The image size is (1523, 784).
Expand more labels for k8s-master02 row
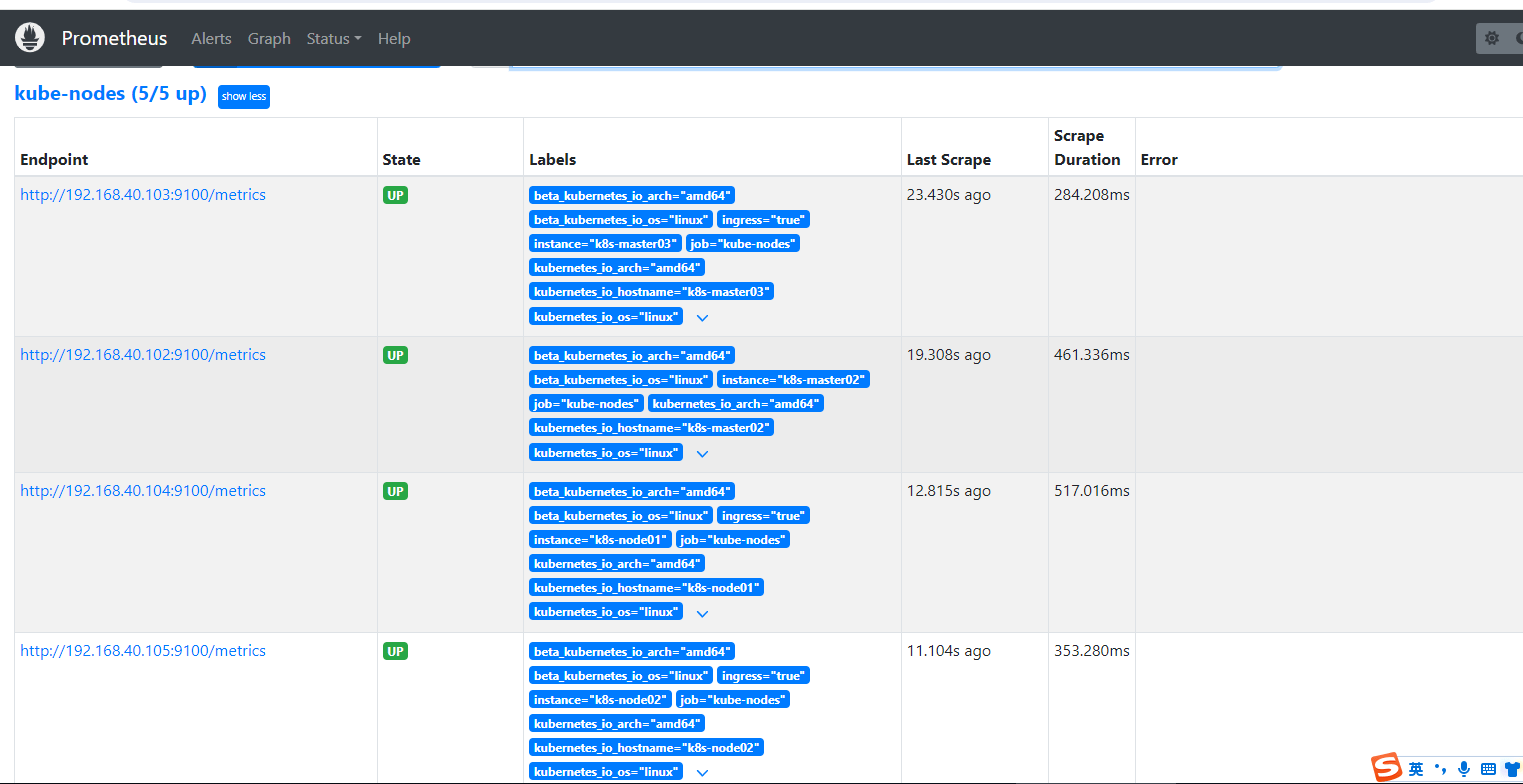(x=702, y=454)
